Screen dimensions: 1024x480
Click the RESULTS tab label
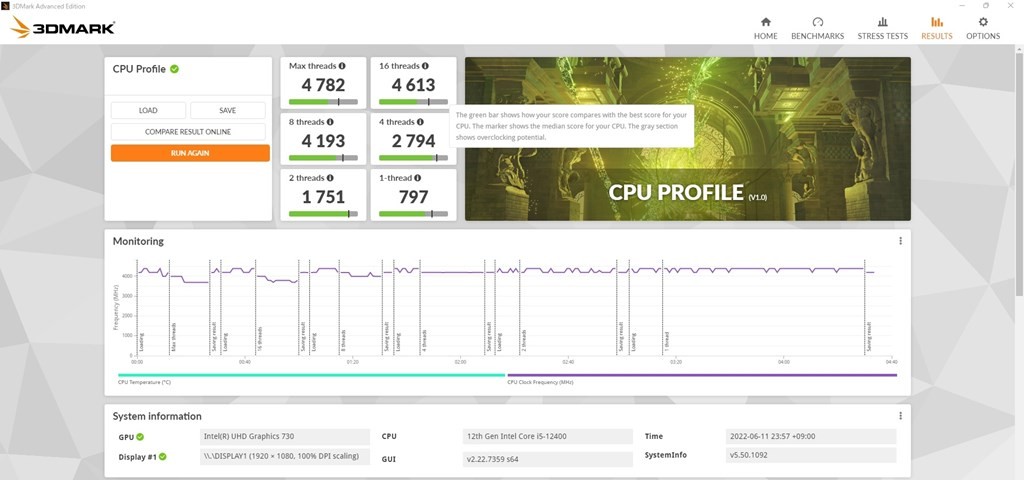pos(936,36)
